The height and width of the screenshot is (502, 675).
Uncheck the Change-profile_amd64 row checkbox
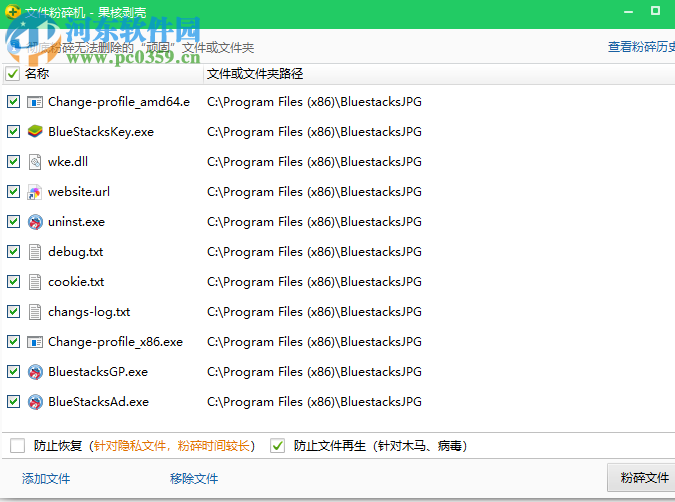click(13, 102)
